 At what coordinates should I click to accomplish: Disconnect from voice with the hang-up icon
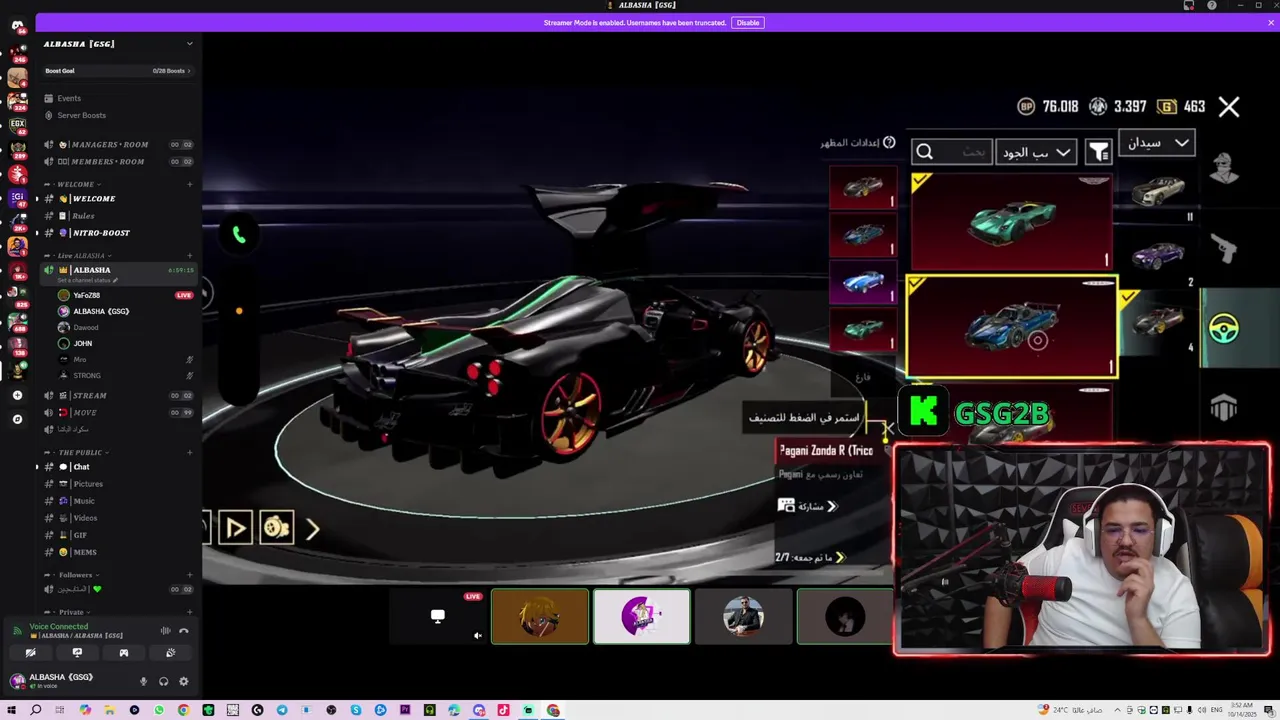[183, 630]
